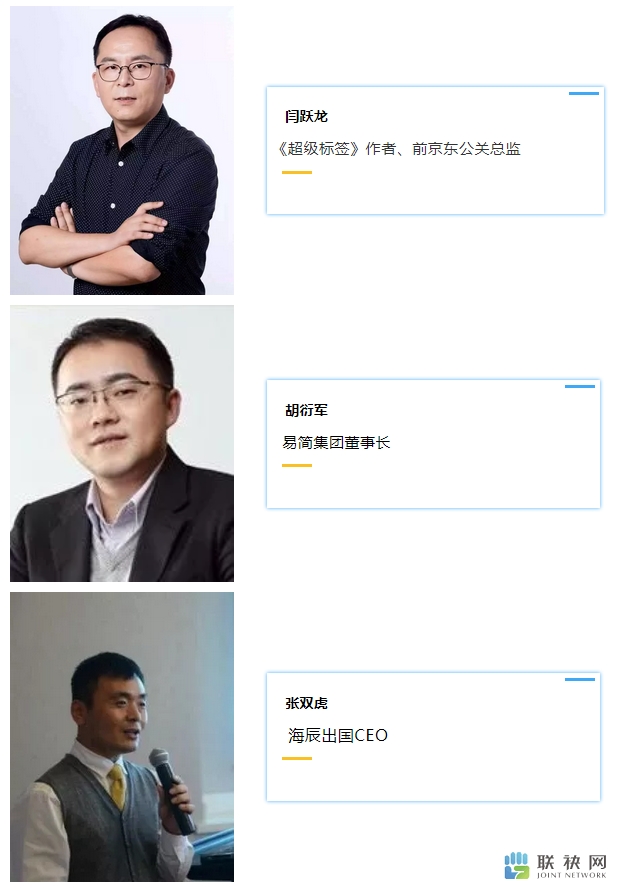
Task: Click yellow underline below 海辰出国CEO
Action: tap(297, 758)
